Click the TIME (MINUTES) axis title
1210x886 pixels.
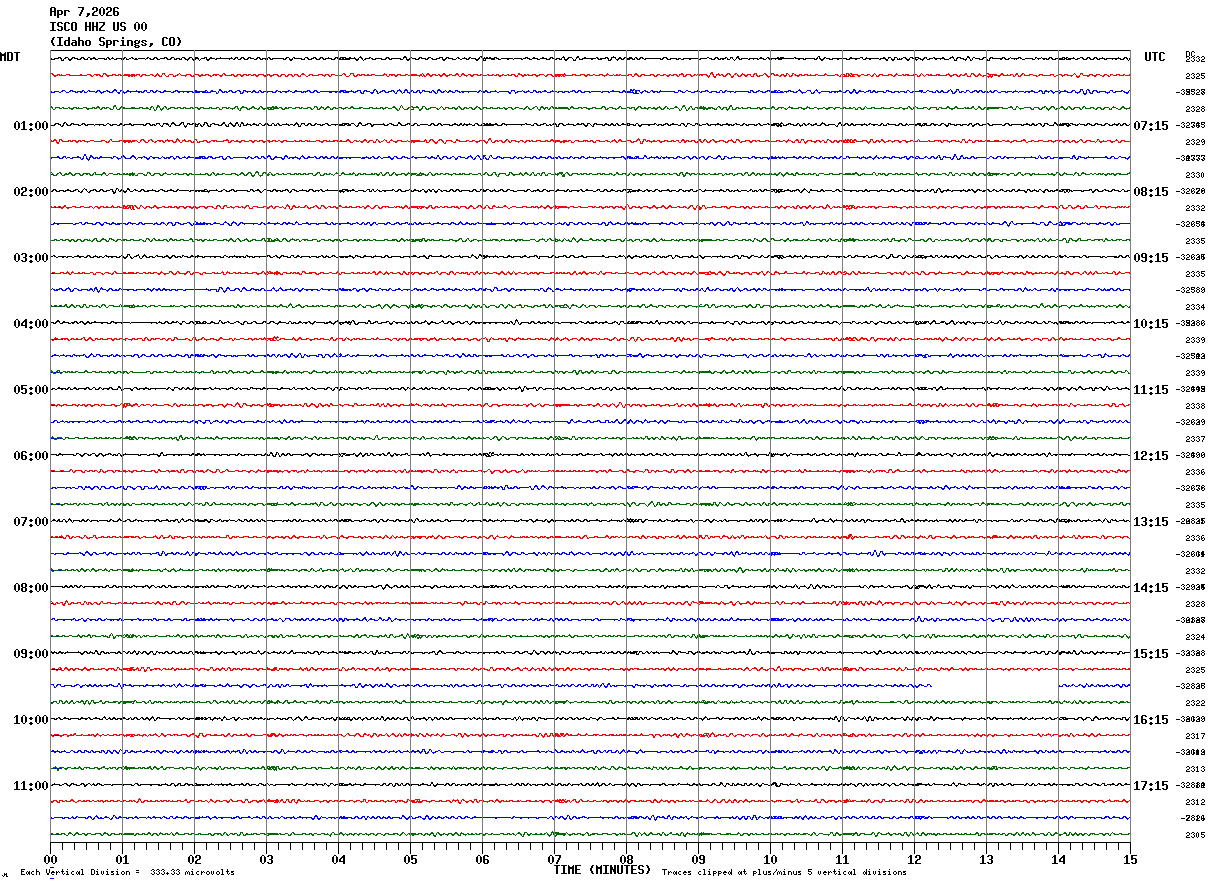pyautogui.click(x=602, y=870)
